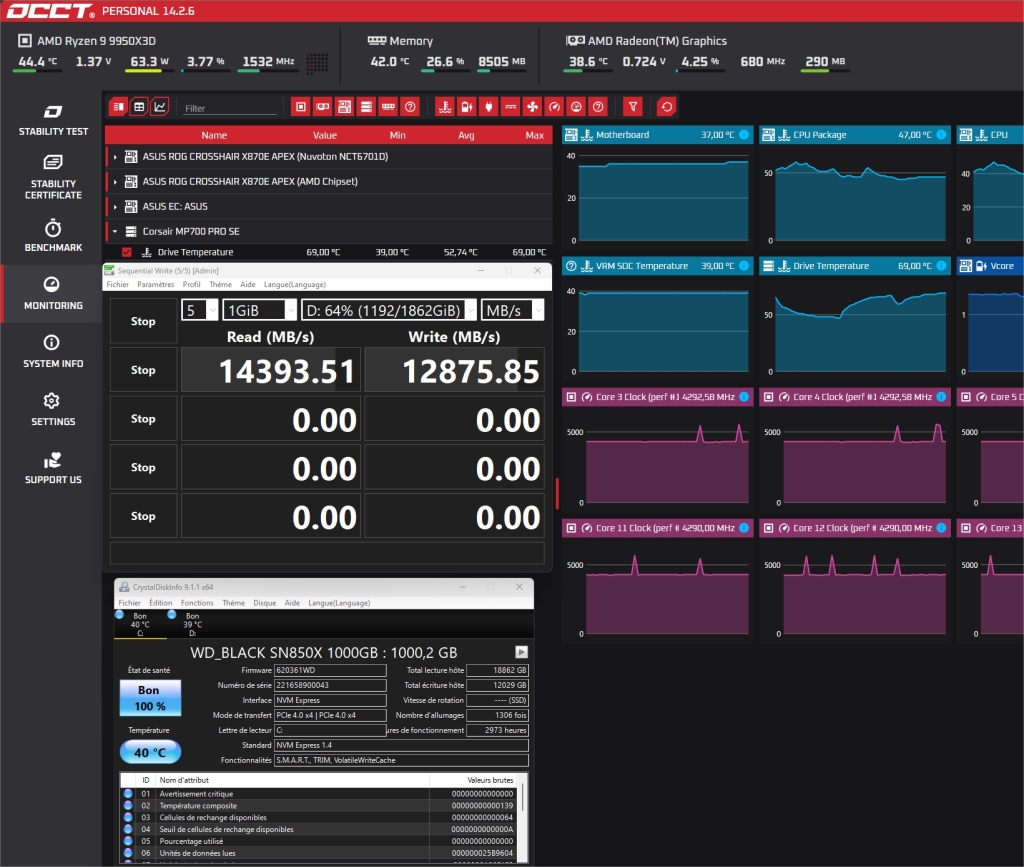Screen dimensions: 1024x867
Task: Click the funnel filter icon
Action: (x=632, y=106)
